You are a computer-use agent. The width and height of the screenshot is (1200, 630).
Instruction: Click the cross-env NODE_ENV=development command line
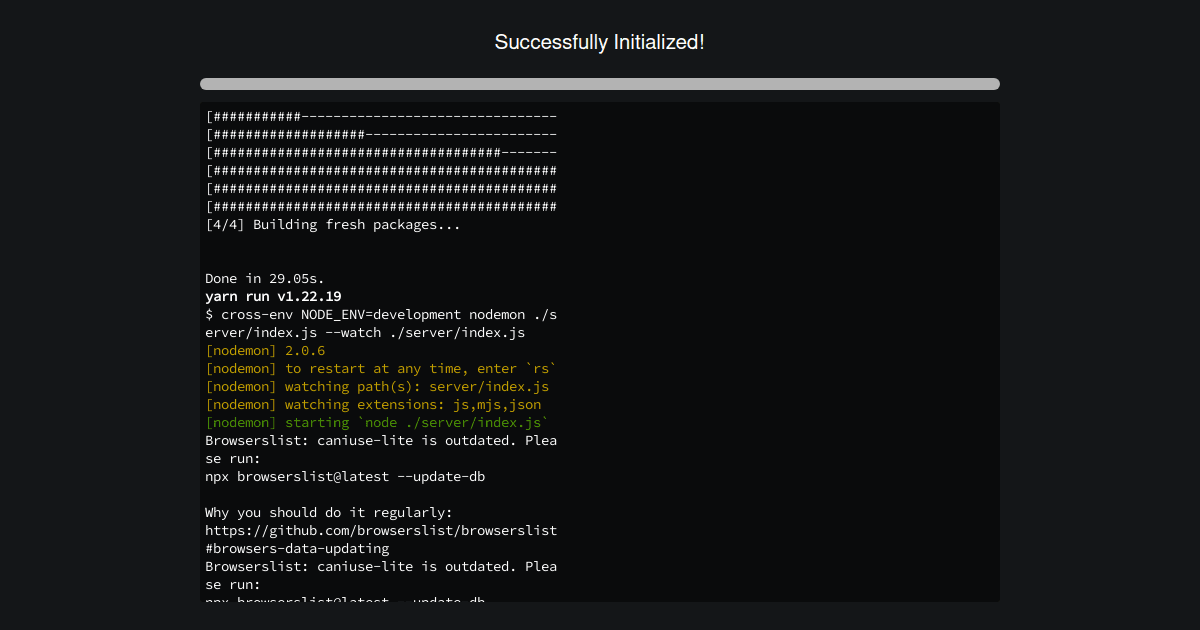pos(380,314)
